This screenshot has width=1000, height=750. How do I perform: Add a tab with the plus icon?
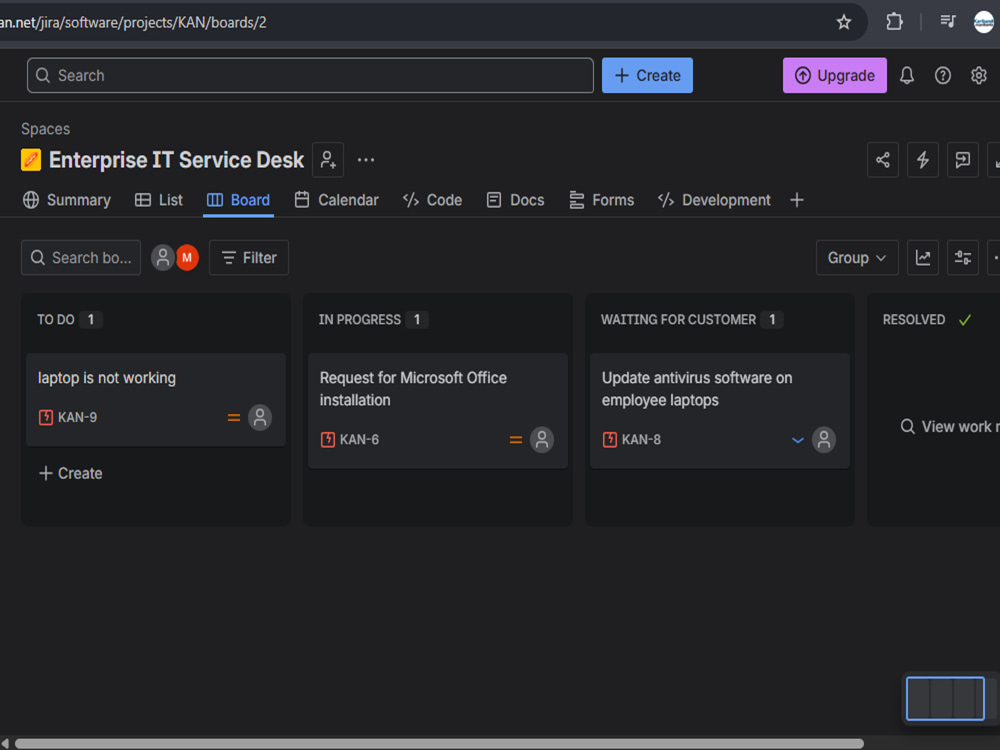(x=797, y=200)
